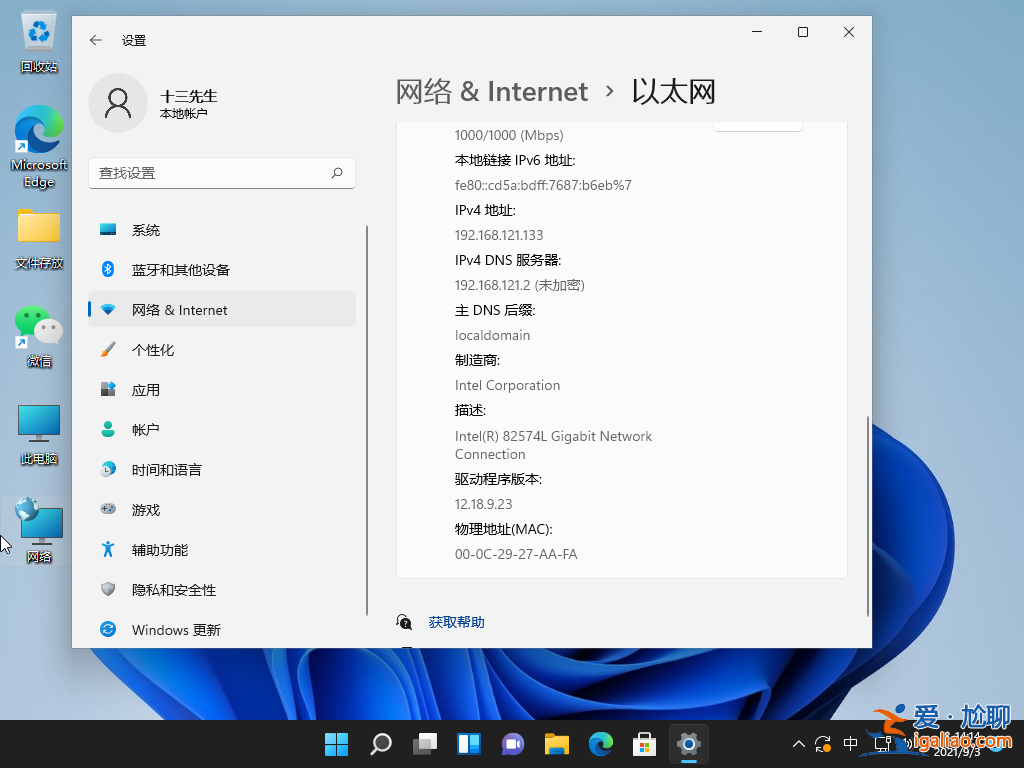
Task: Toggle the 中 input method indicator
Action: tap(850, 744)
